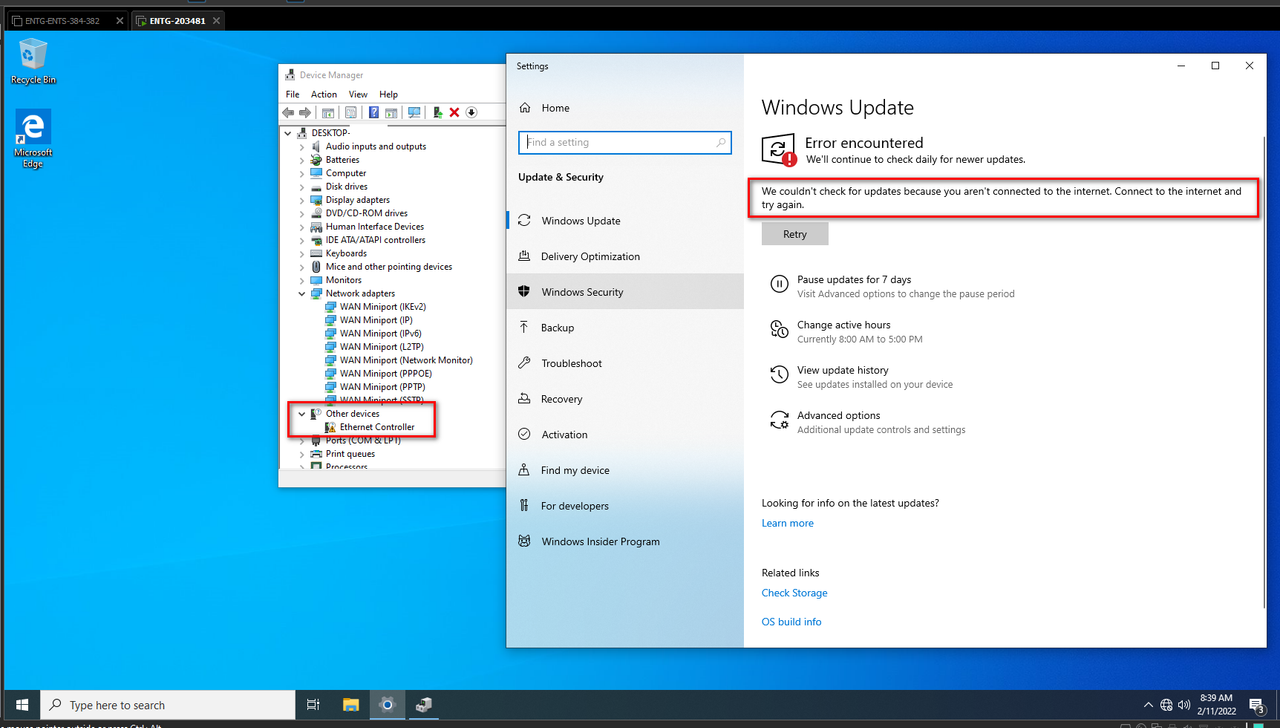
Task: Click the black down-arrow Disable device icon
Action: [x=471, y=113]
